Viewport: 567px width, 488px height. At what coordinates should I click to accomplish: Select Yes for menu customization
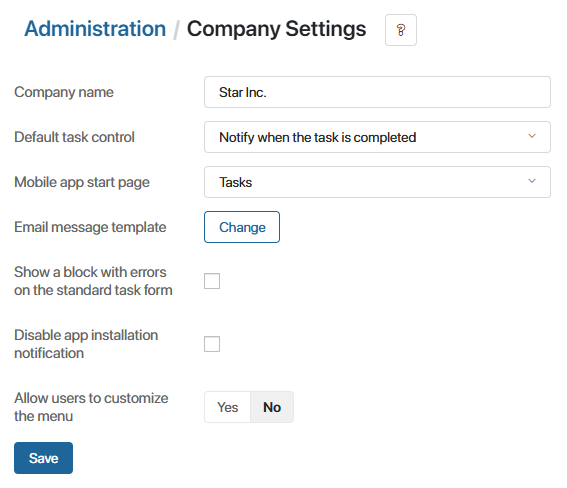click(227, 407)
